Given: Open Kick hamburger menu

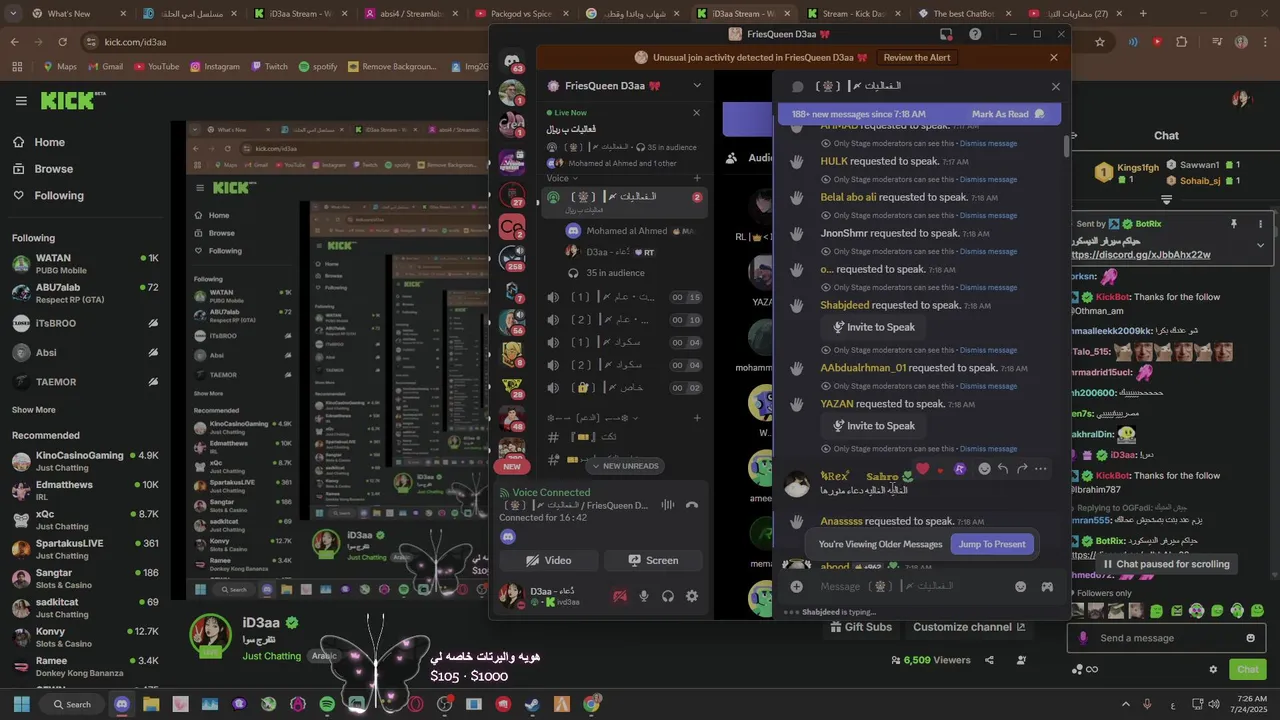Looking at the screenshot, I should coord(21,101).
